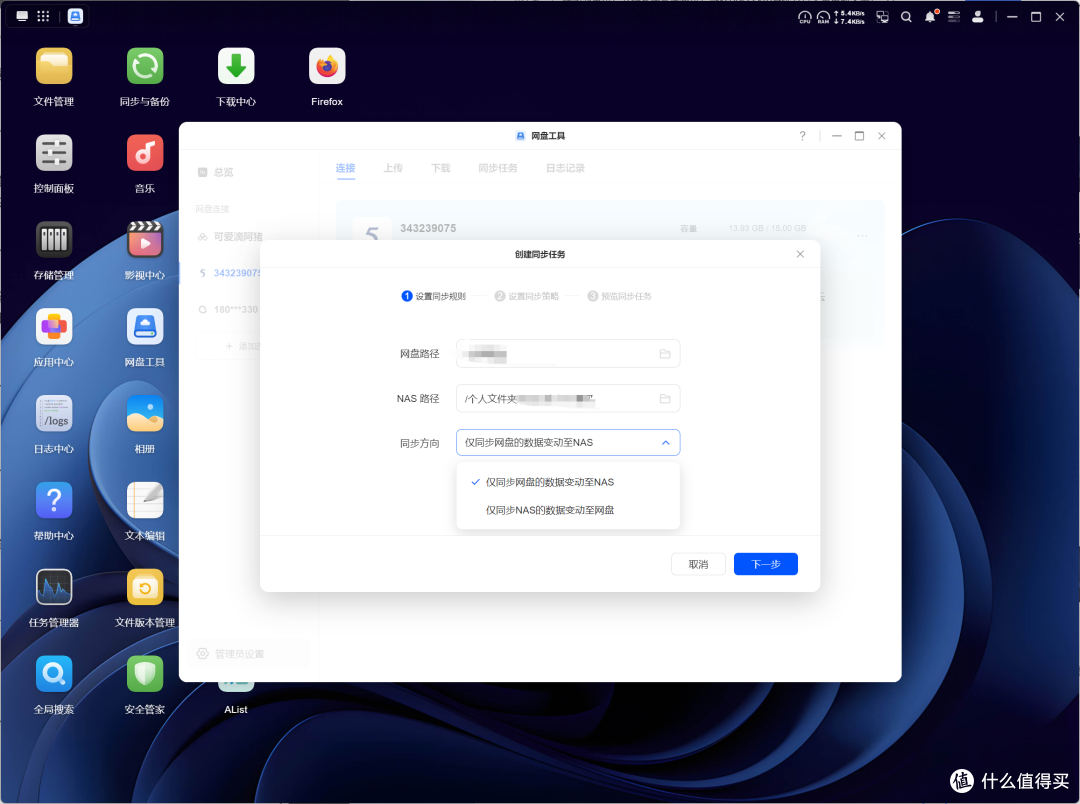This screenshot has height=804, width=1080.
Task: Add a new connection with 添加
Action: click(x=229, y=346)
